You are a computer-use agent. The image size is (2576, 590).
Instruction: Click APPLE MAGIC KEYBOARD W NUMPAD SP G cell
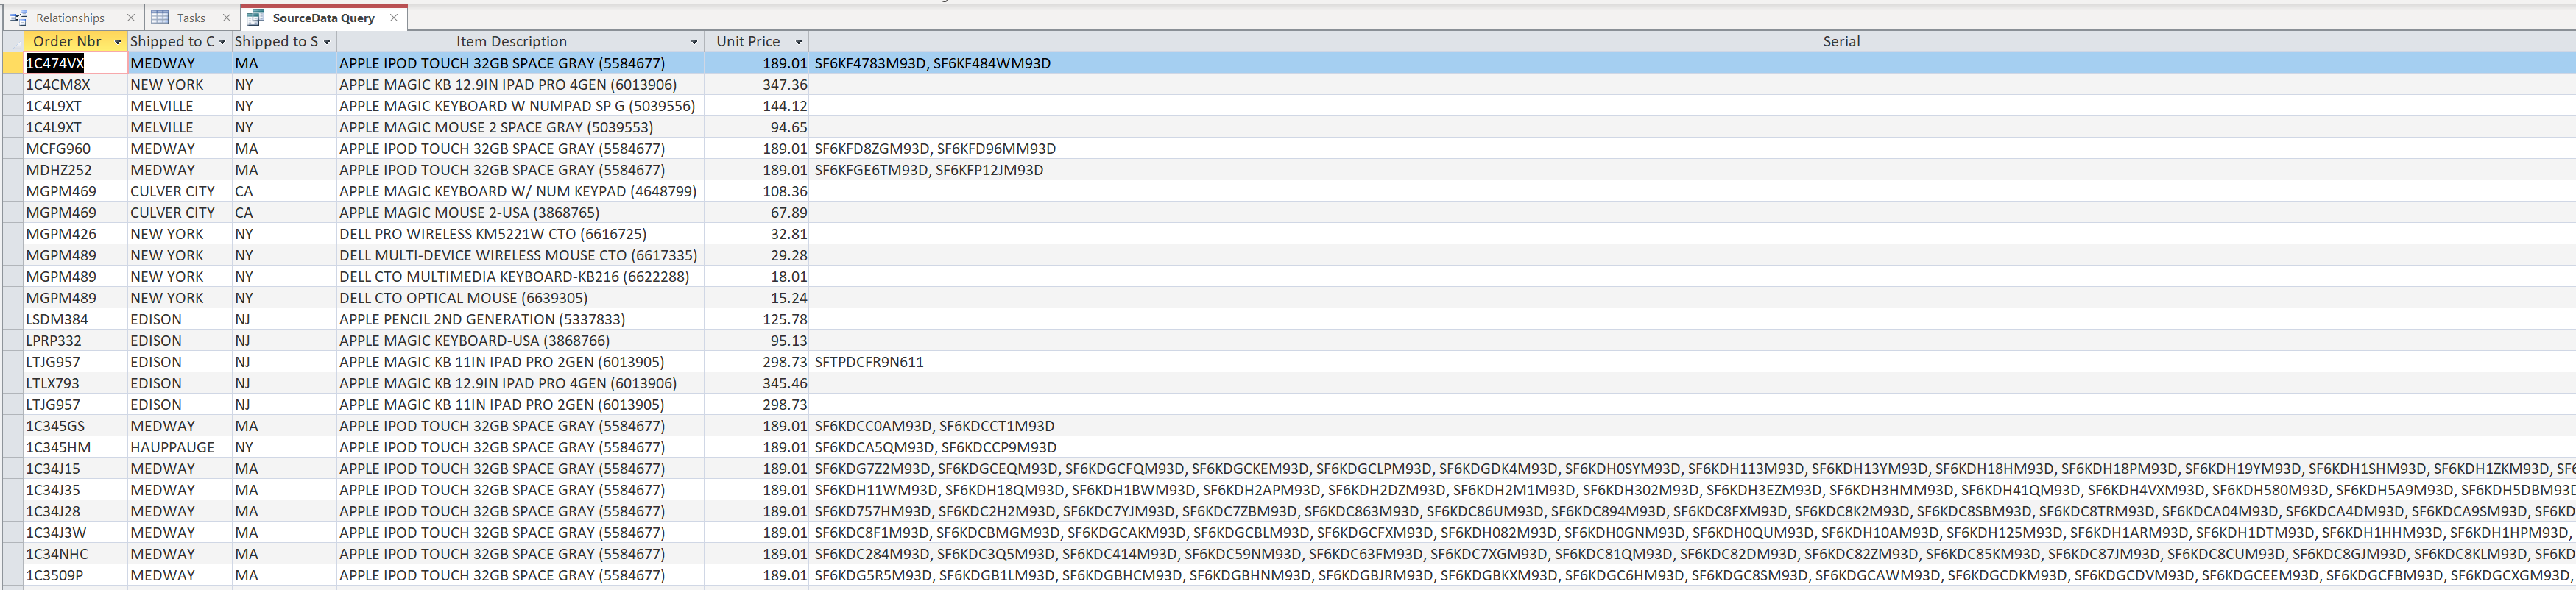[x=520, y=106]
